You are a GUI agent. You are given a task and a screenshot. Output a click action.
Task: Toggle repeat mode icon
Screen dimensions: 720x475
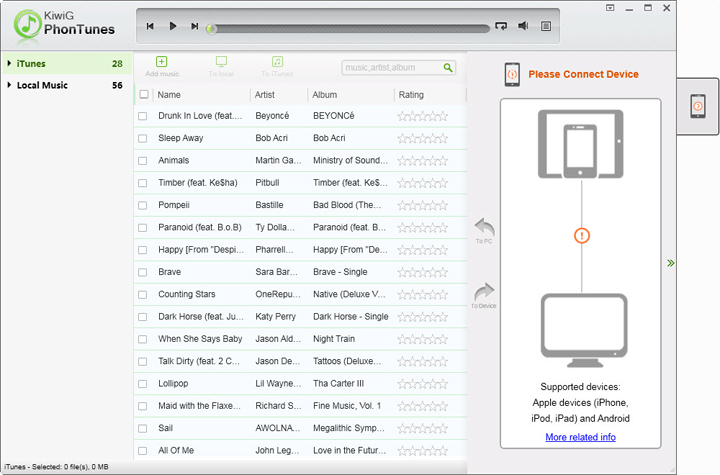[x=501, y=26]
